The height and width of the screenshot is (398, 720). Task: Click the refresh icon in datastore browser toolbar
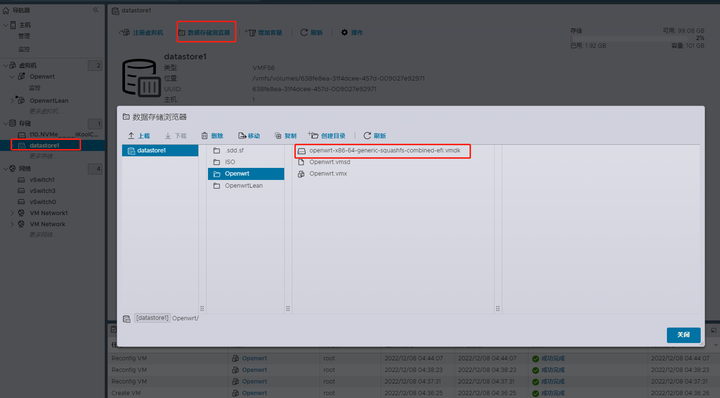367,135
